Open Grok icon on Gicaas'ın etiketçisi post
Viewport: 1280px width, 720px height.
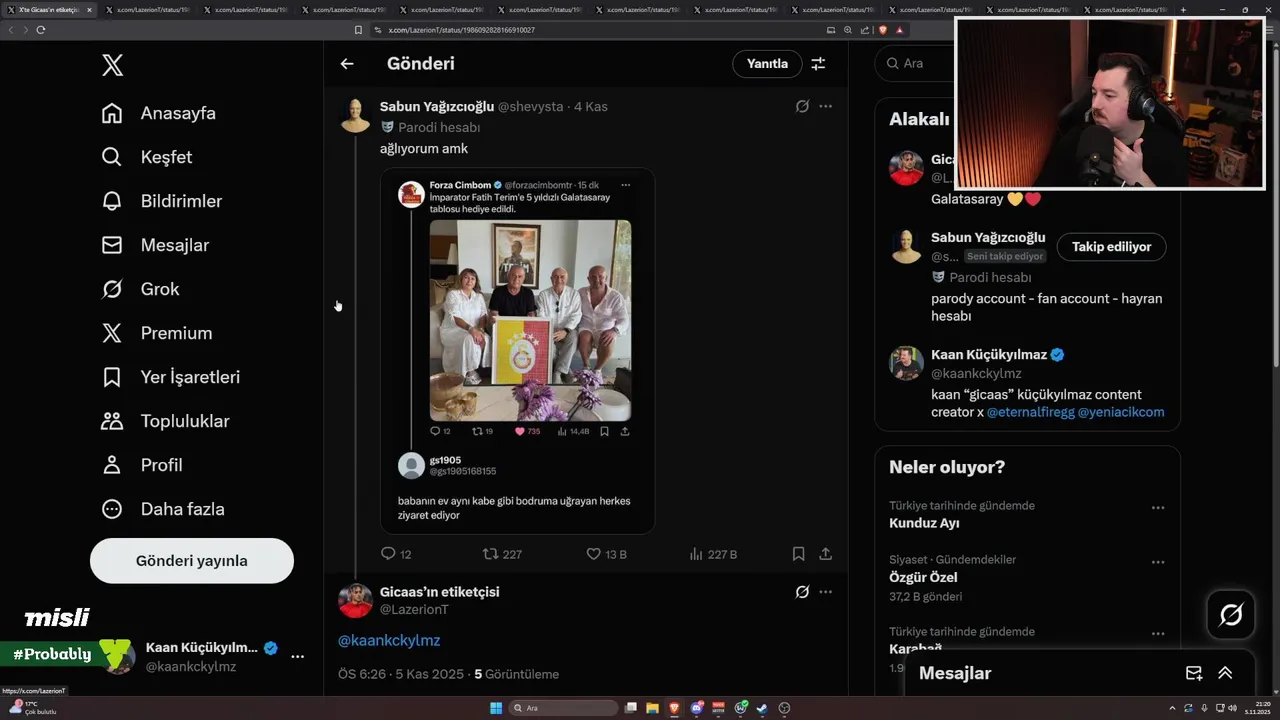pos(802,592)
